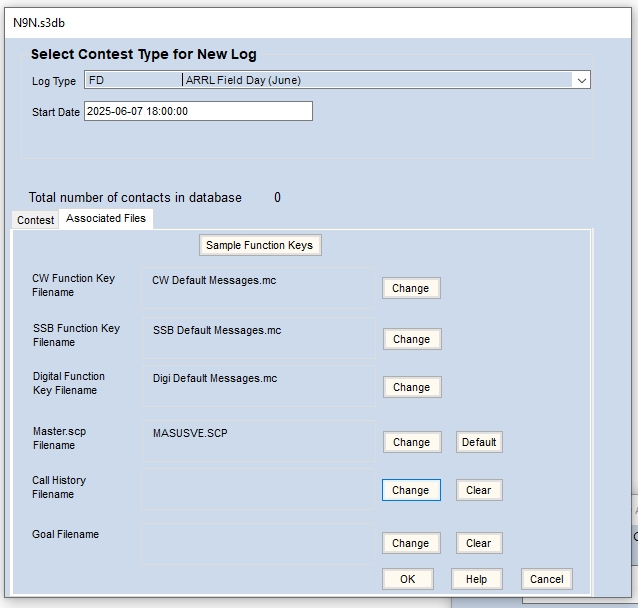Image resolution: width=638 pixels, height=608 pixels.
Task: Change the CW Function Key filename
Action: (410, 288)
